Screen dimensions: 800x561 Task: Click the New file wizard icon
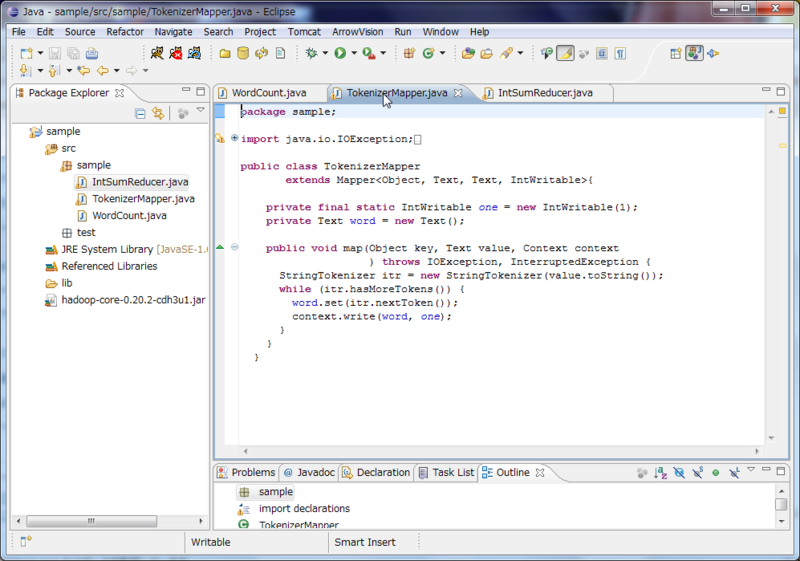click(x=27, y=54)
